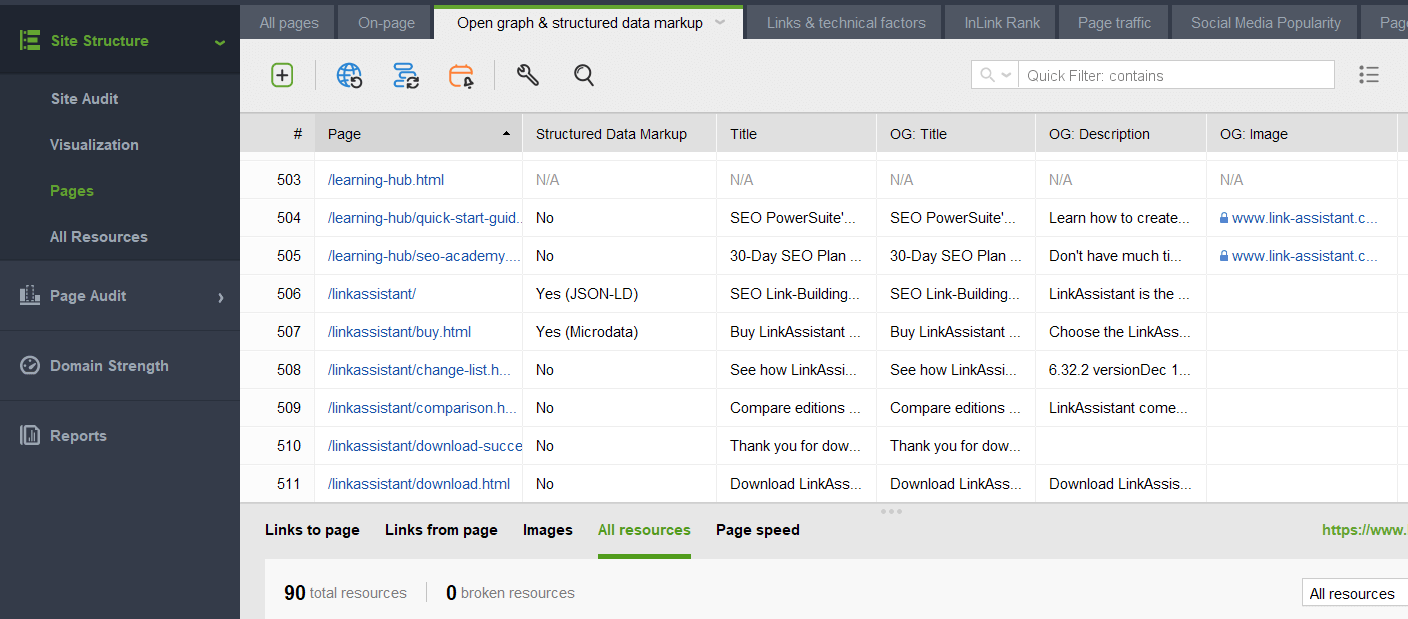Open the InLink Rank tab
The height and width of the screenshot is (619, 1408).
[1002, 22]
